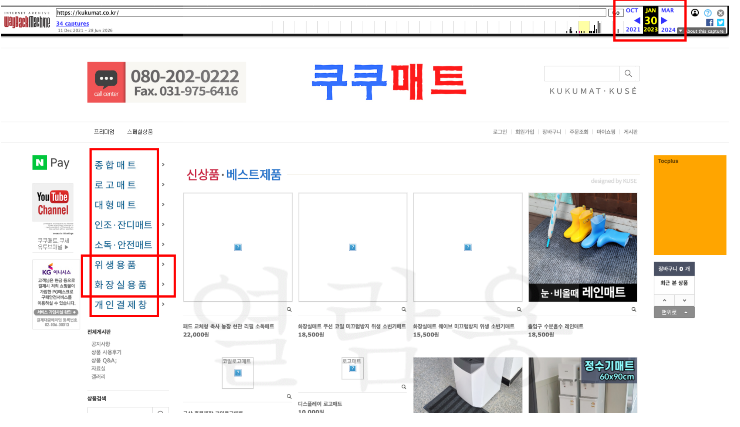Click the 로그인 link in top menu
Image resolution: width=740 pixels, height=427 pixels.
[500, 132]
